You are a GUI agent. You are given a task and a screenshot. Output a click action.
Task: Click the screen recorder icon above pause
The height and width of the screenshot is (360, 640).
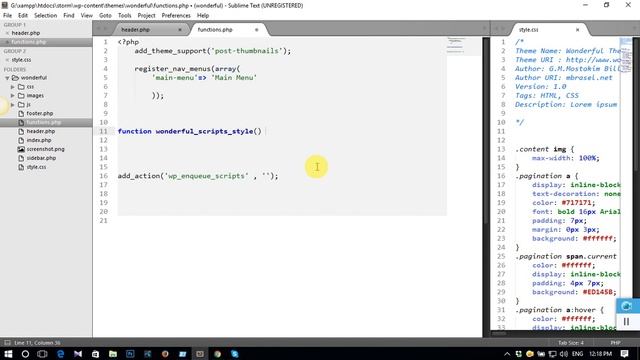click(x=627, y=306)
